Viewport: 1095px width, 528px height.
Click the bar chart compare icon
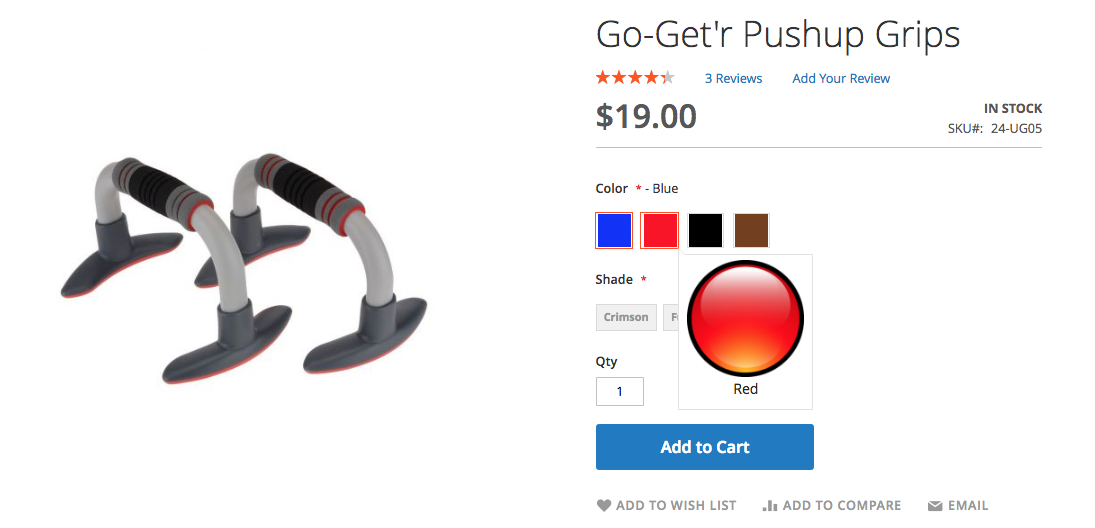point(770,506)
